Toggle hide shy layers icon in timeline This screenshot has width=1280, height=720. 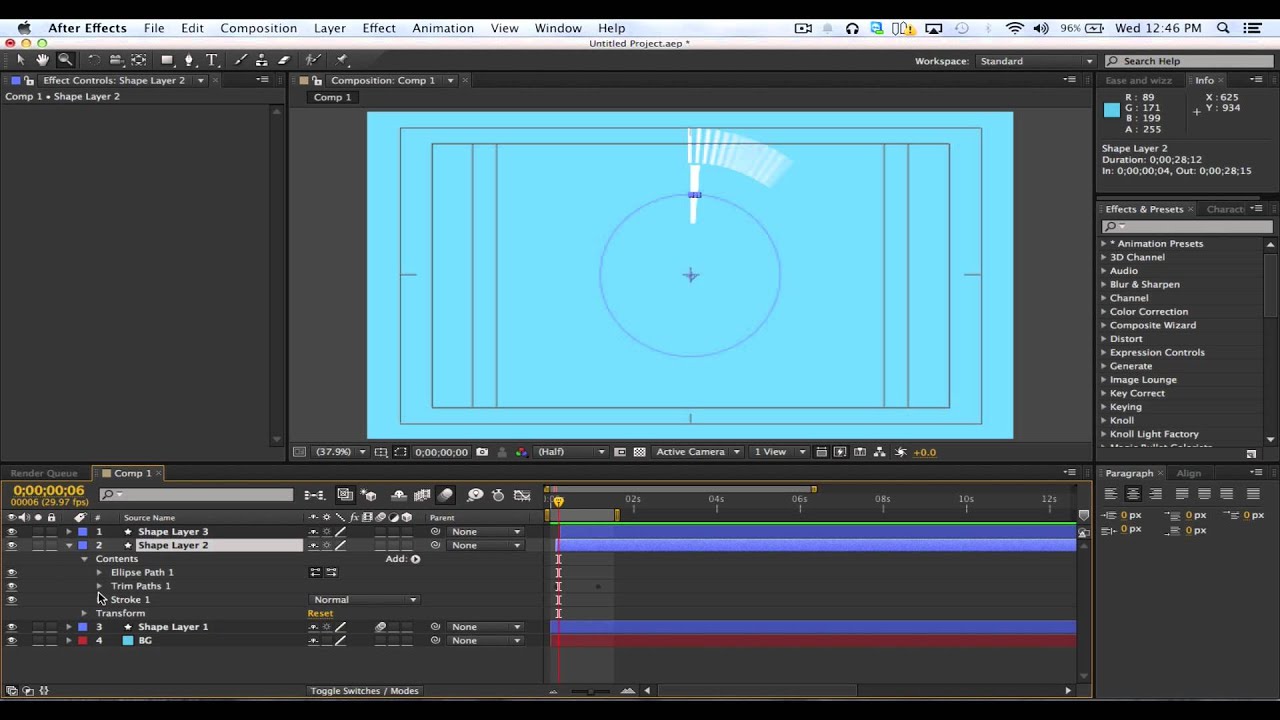pos(399,495)
